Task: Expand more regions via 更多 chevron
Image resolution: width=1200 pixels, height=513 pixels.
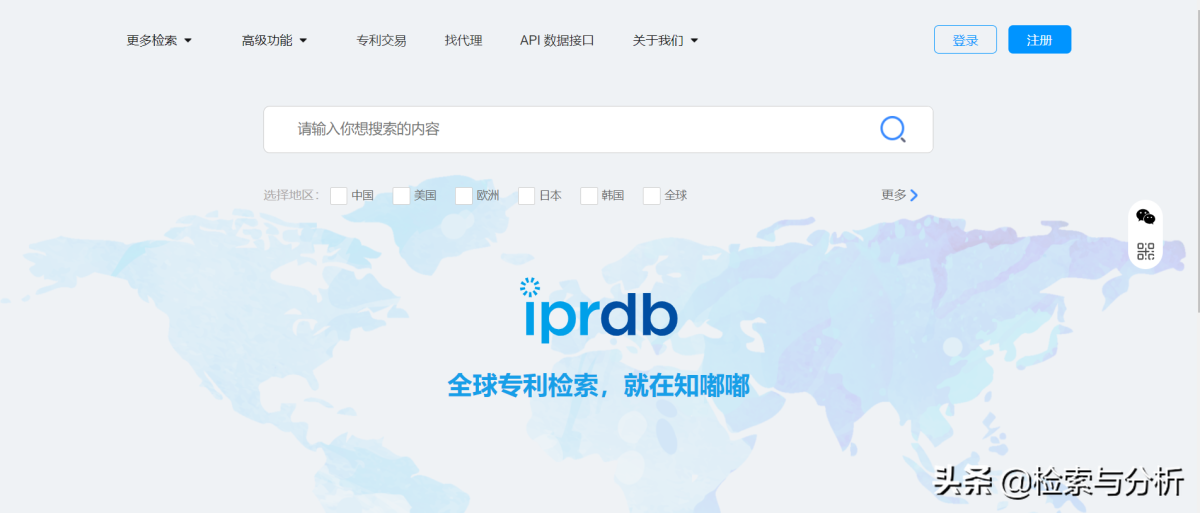Action: point(900,195)
